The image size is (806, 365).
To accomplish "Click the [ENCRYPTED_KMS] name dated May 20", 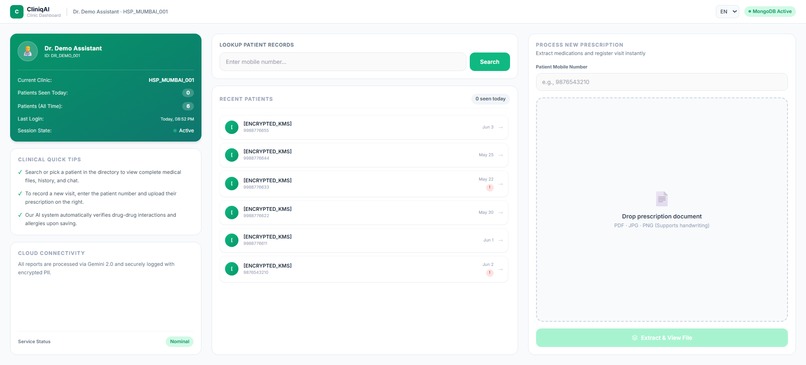I will tap(267, 209).
